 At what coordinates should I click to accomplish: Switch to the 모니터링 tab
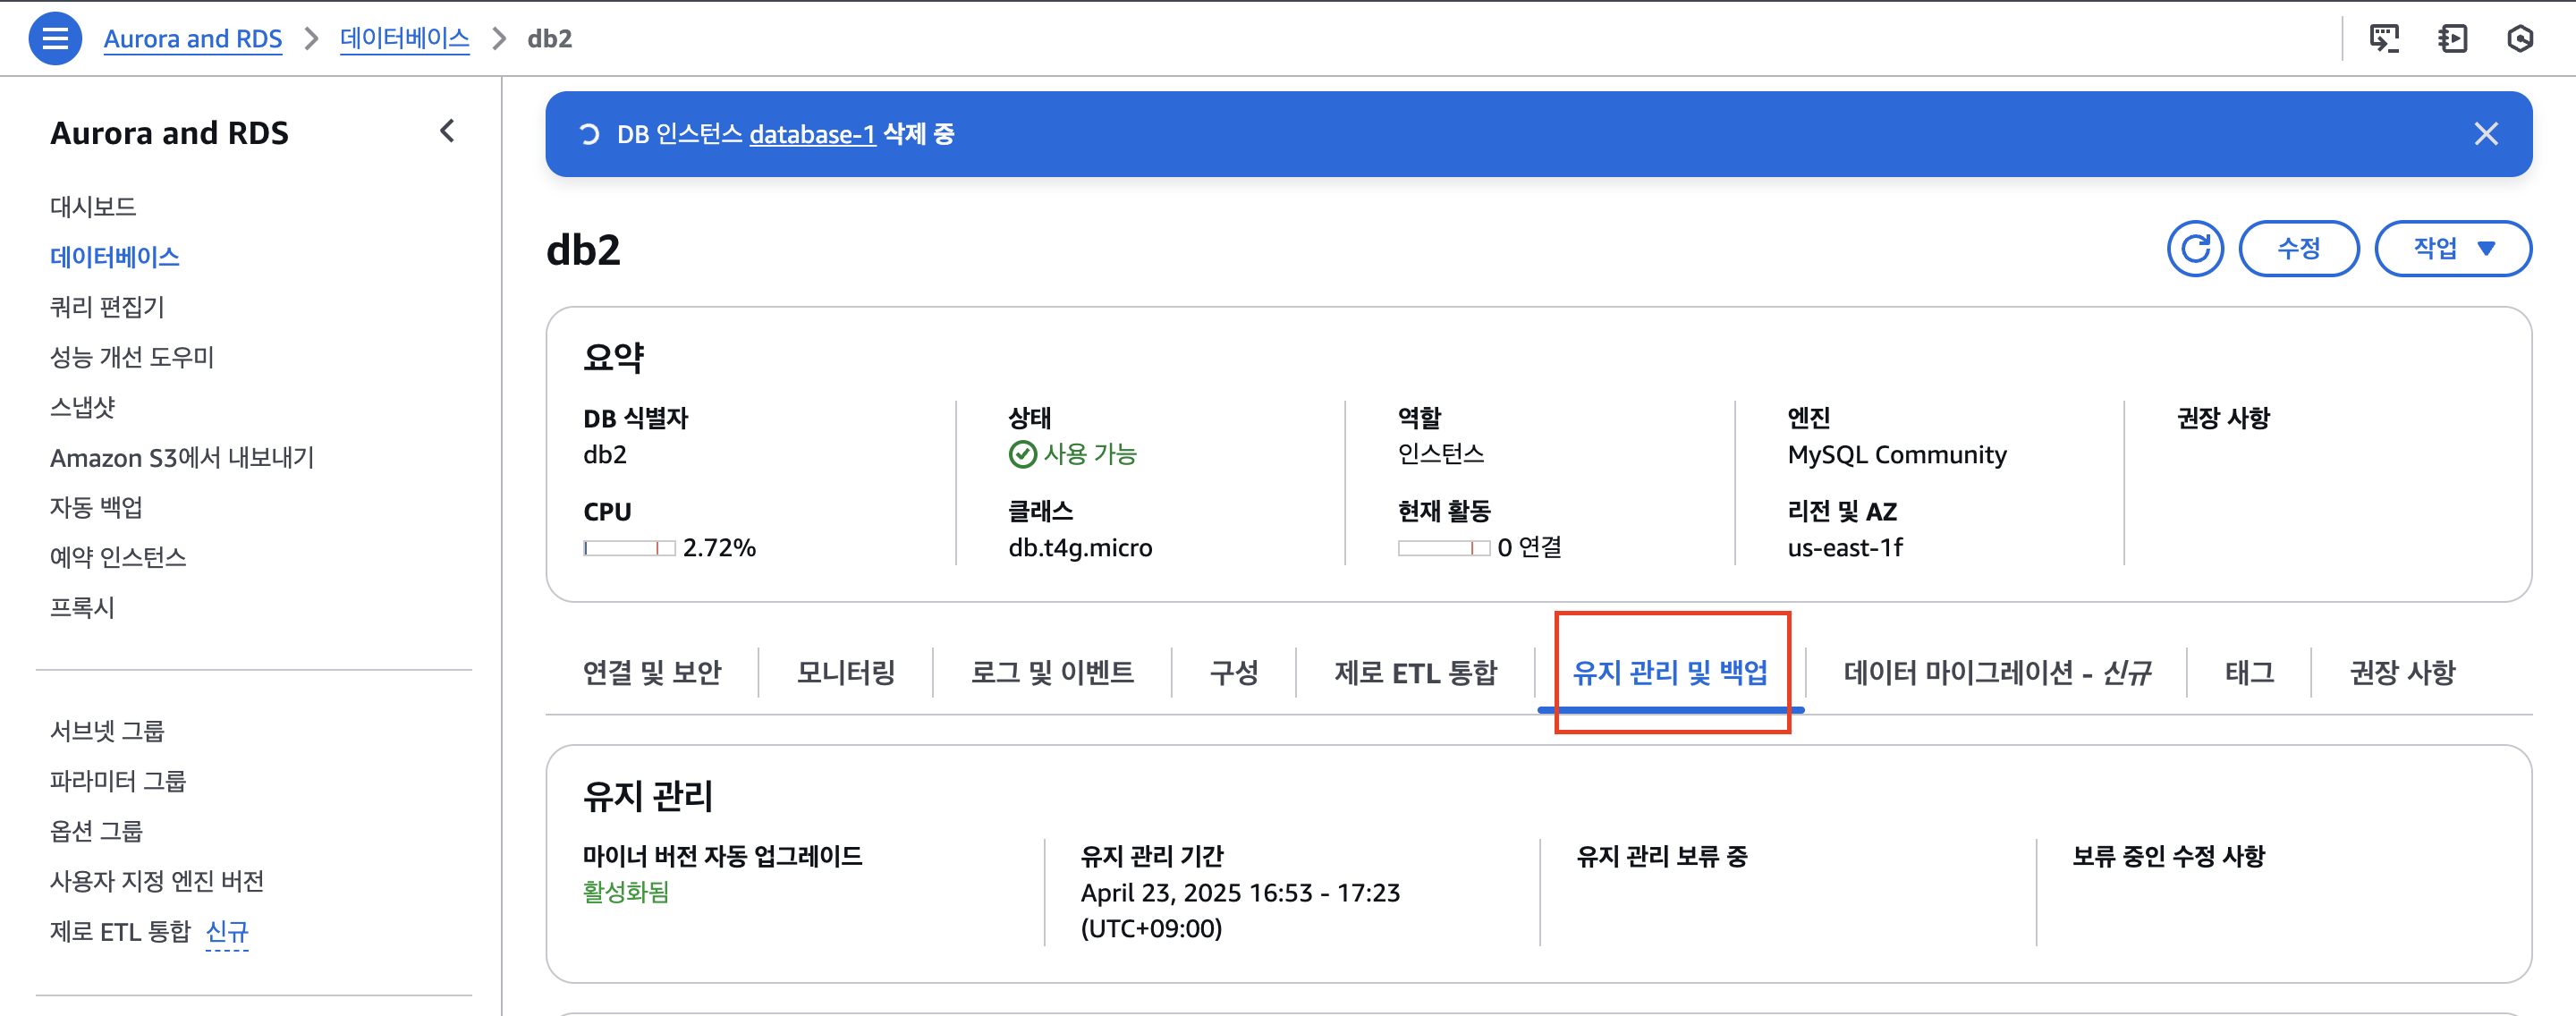click(x=845, y=672)
